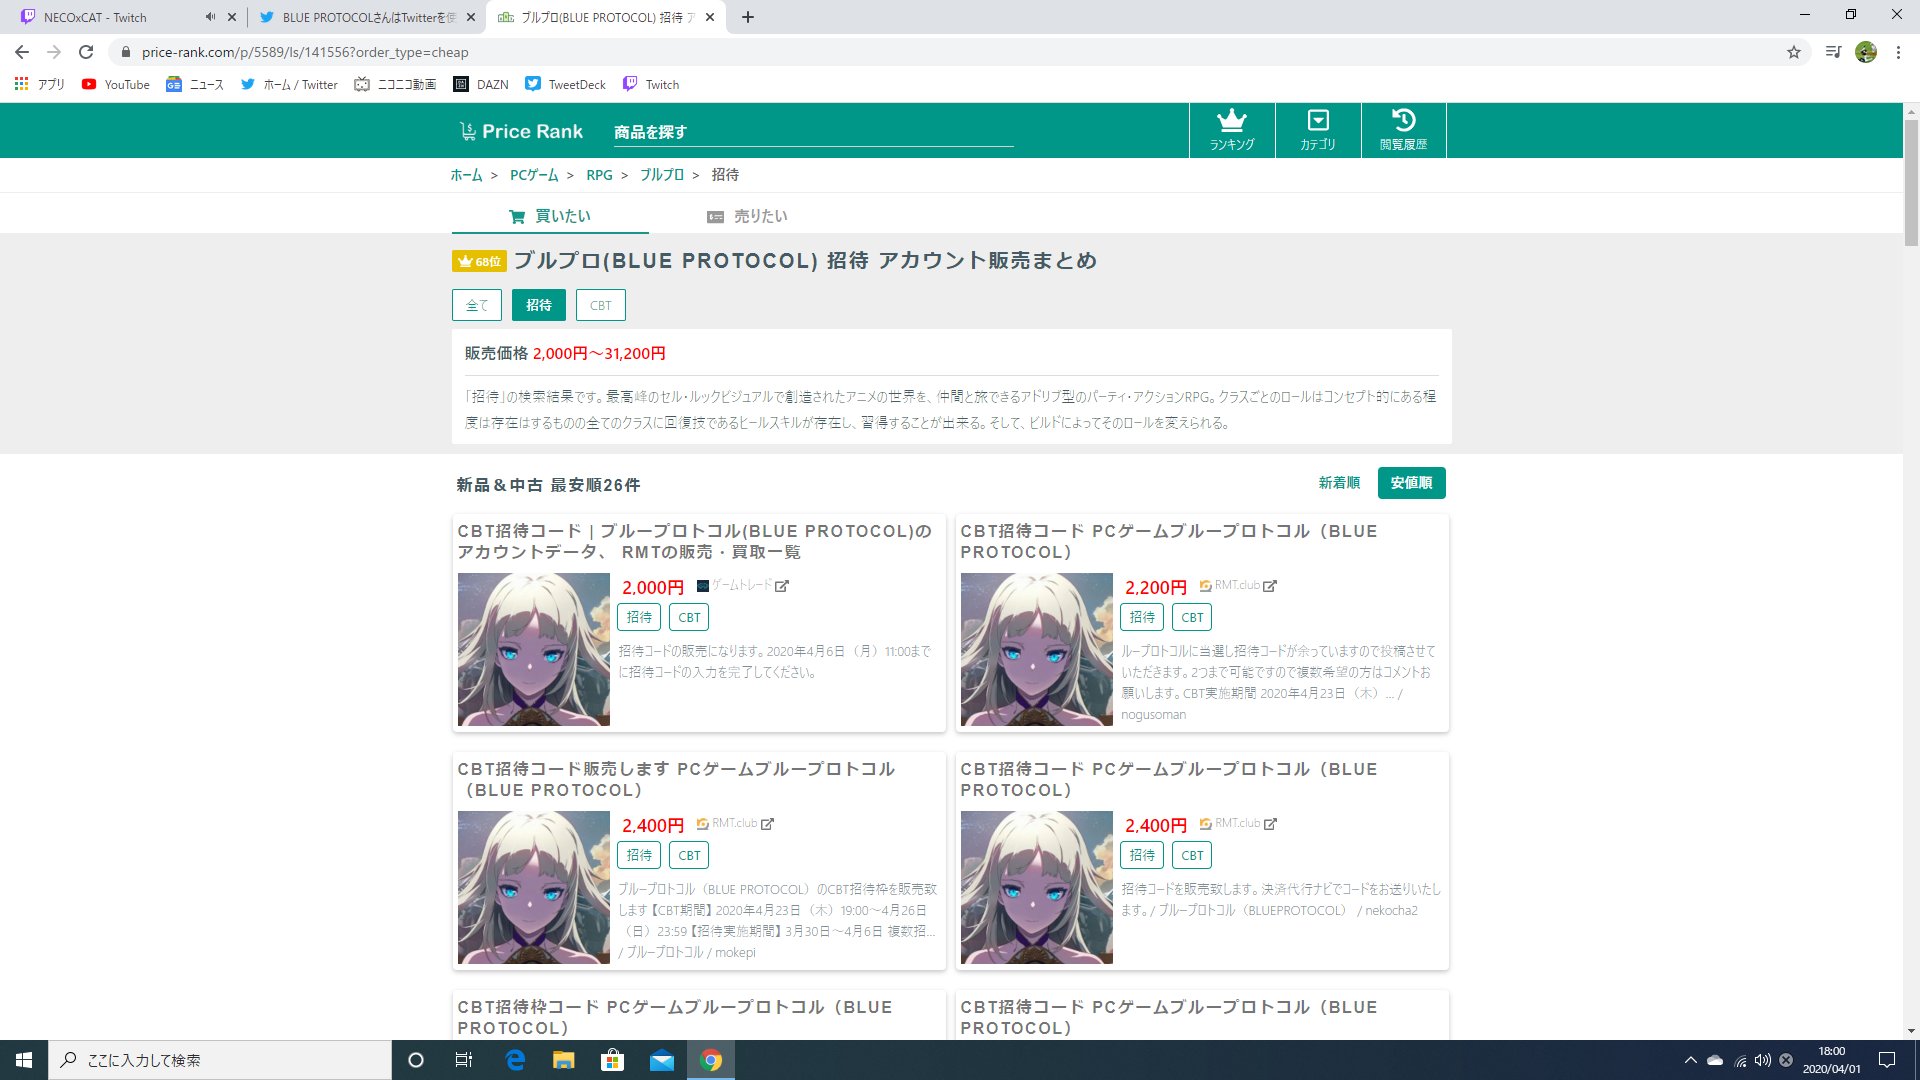Open the TweetDeck bookmark
The height and width of the screenshot is (1080, 1920).
click(565, 84)
